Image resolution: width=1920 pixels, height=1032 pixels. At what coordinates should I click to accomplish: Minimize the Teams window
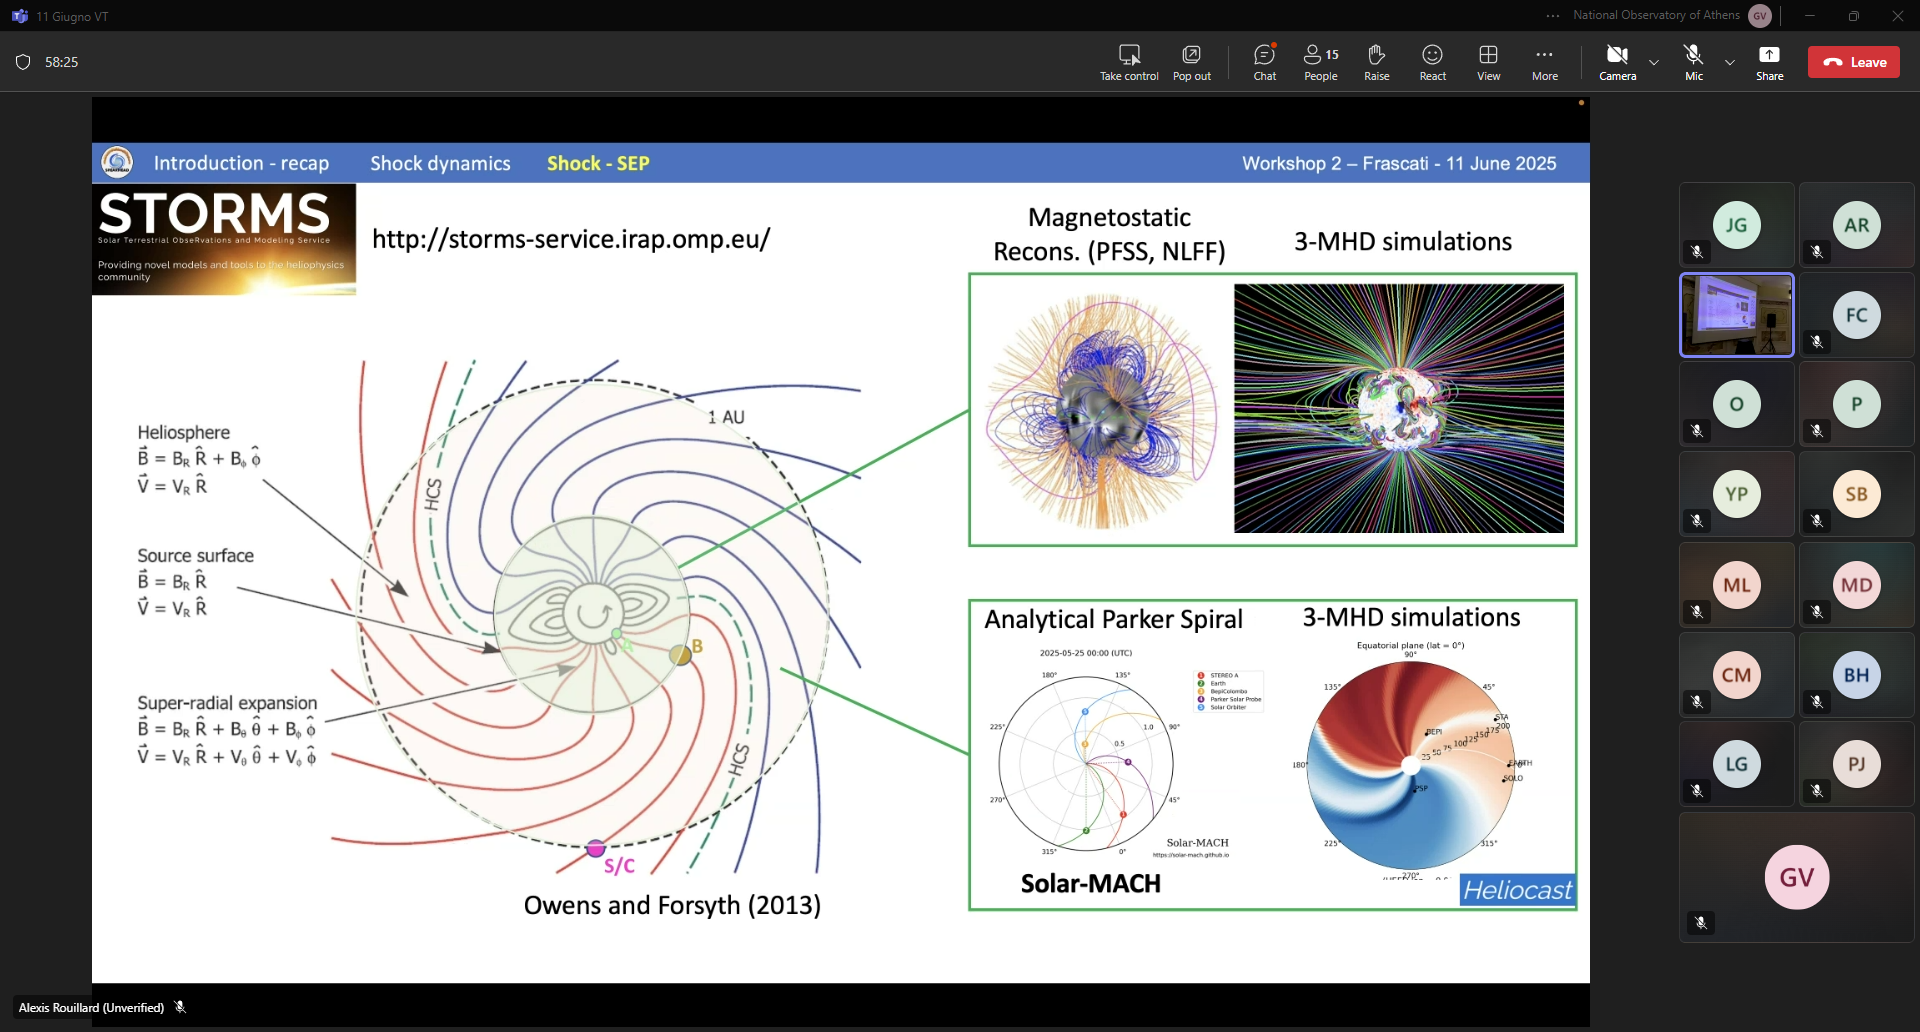(1810, 16)
